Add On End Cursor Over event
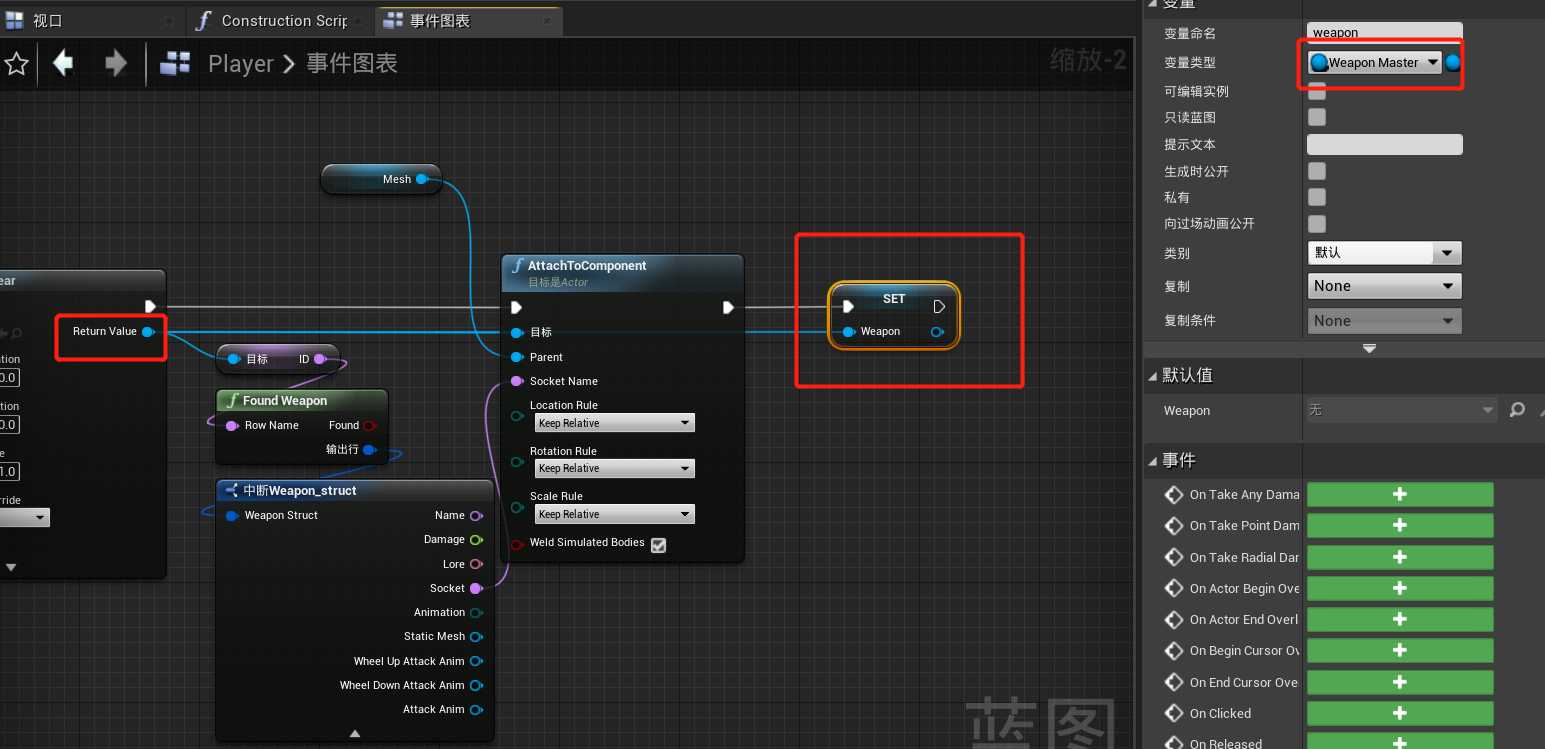 (x=1400, y=682)
